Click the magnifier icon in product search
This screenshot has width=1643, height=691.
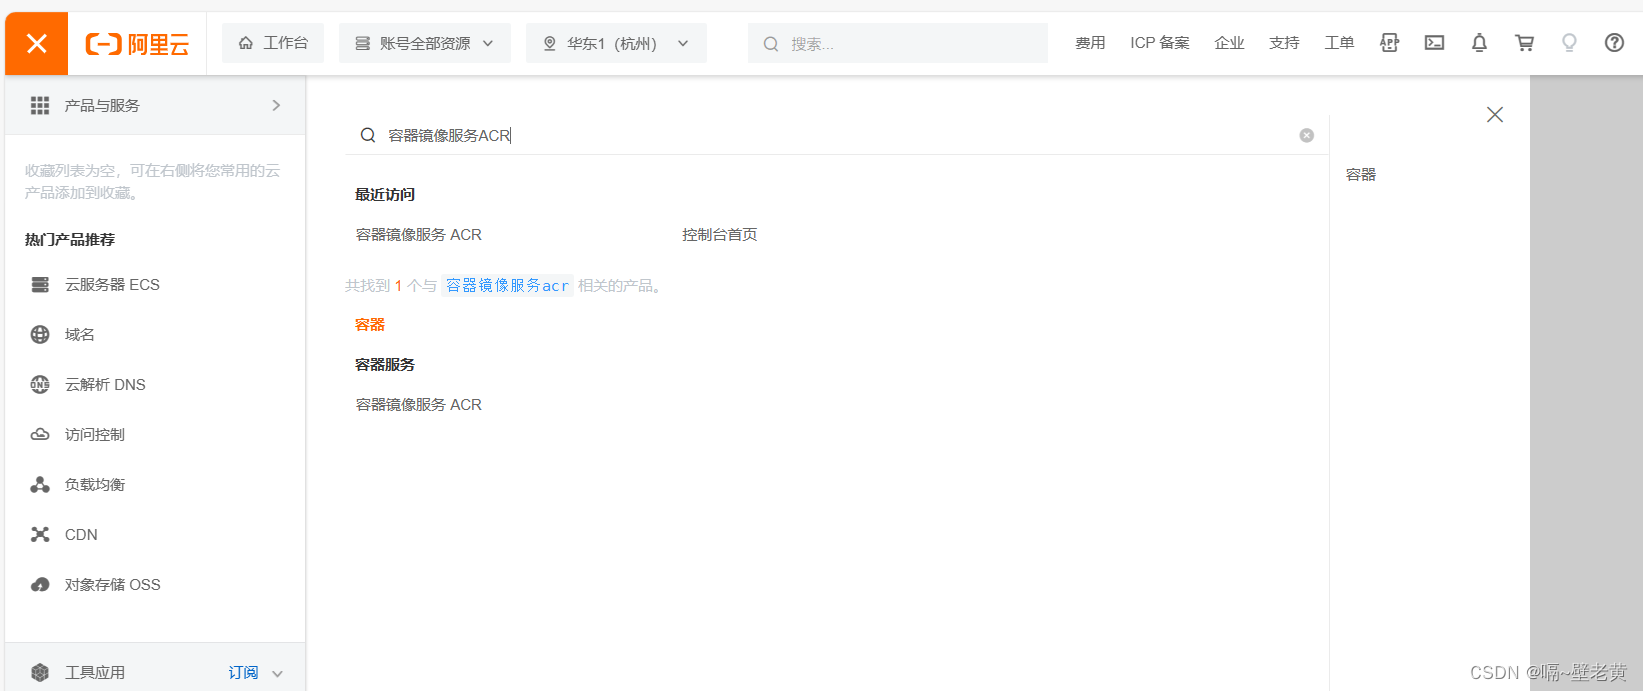pyautogui.click(x=368, y=135)
